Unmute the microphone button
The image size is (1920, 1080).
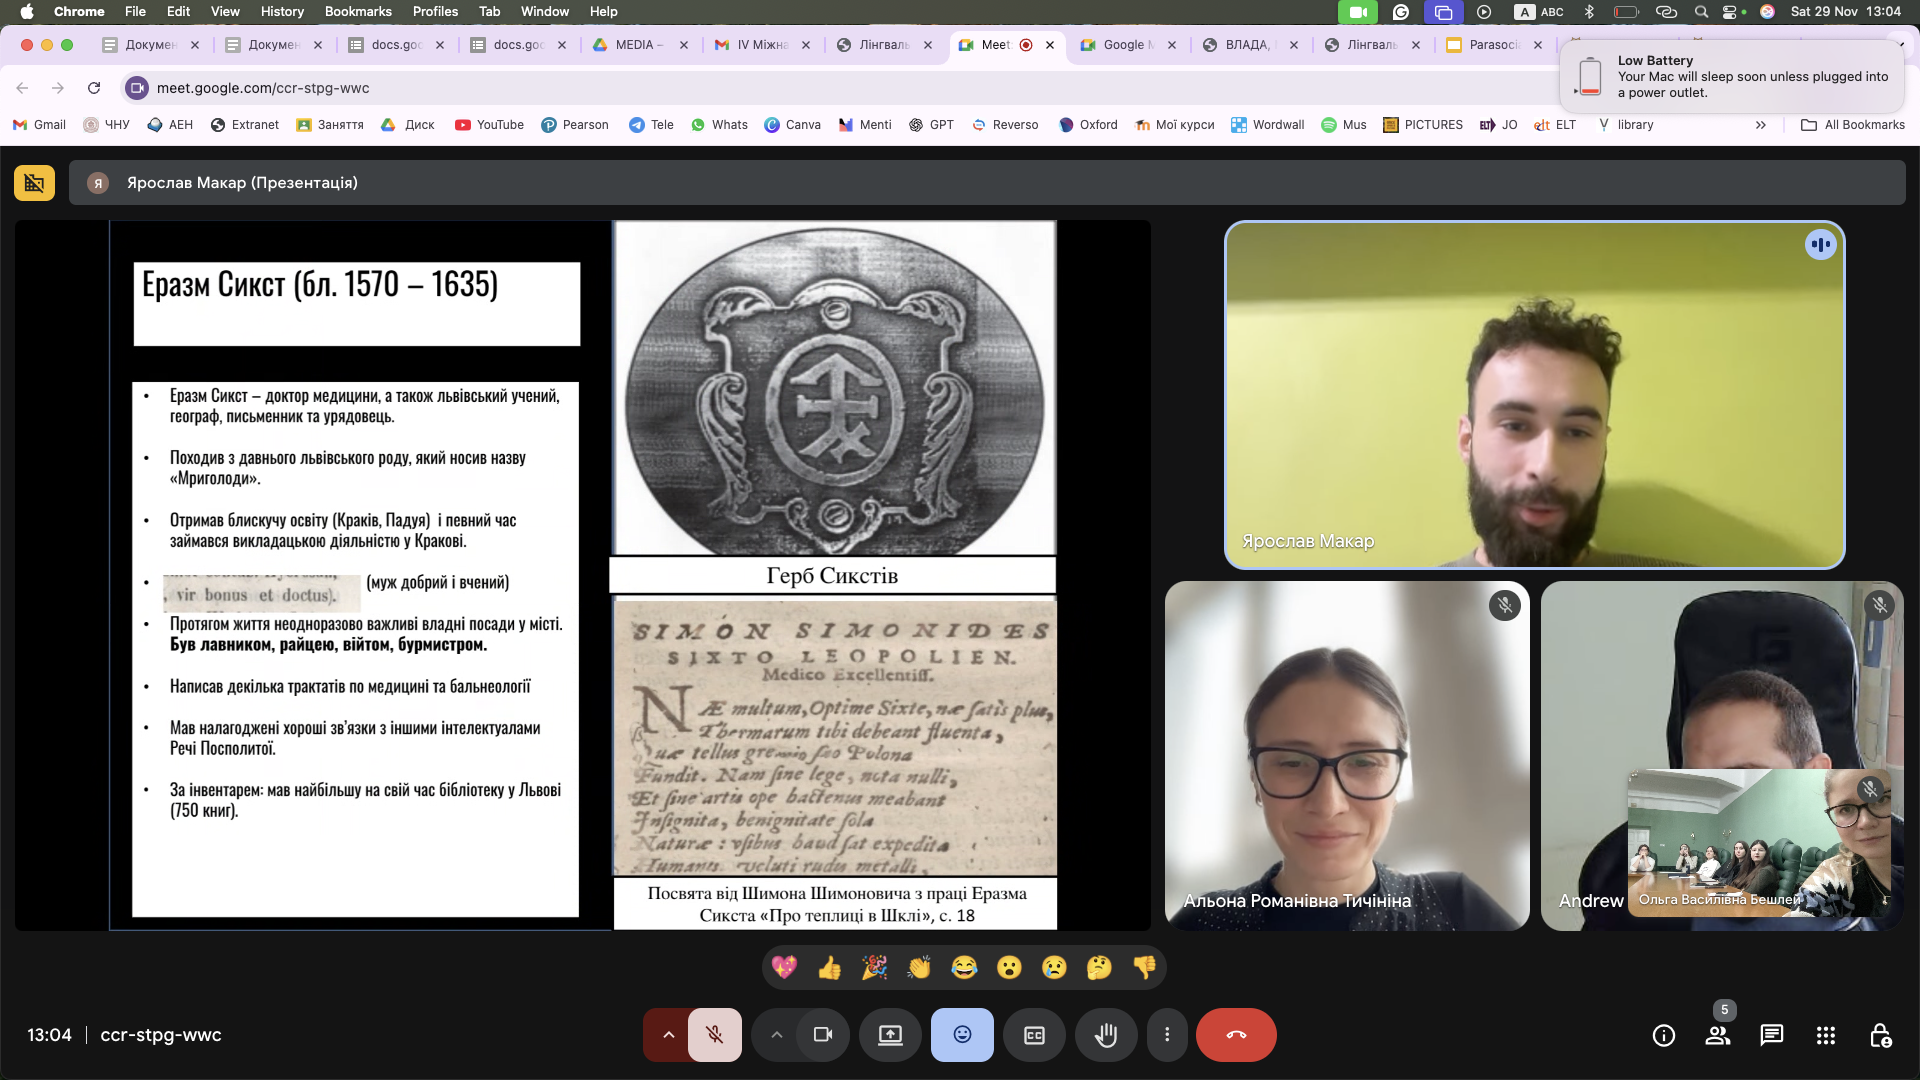point(714,1035)
